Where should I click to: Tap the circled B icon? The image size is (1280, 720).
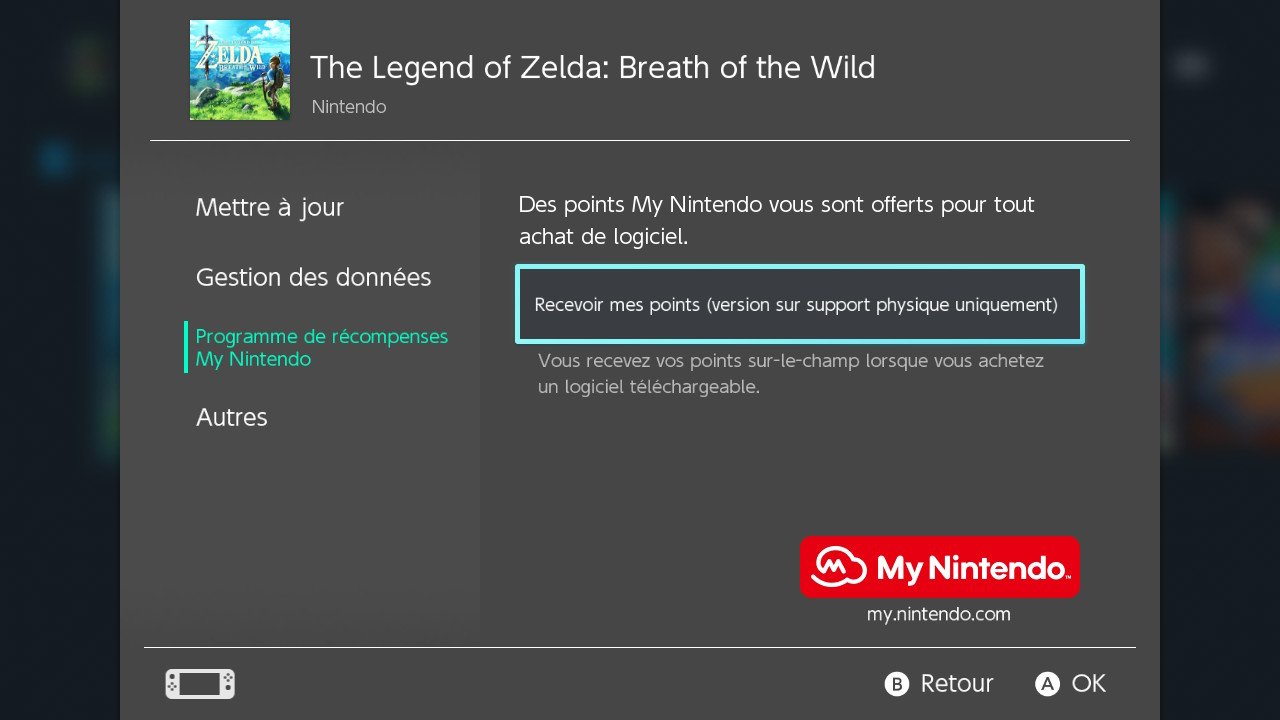pyautogui.click(x=897, y=684)
